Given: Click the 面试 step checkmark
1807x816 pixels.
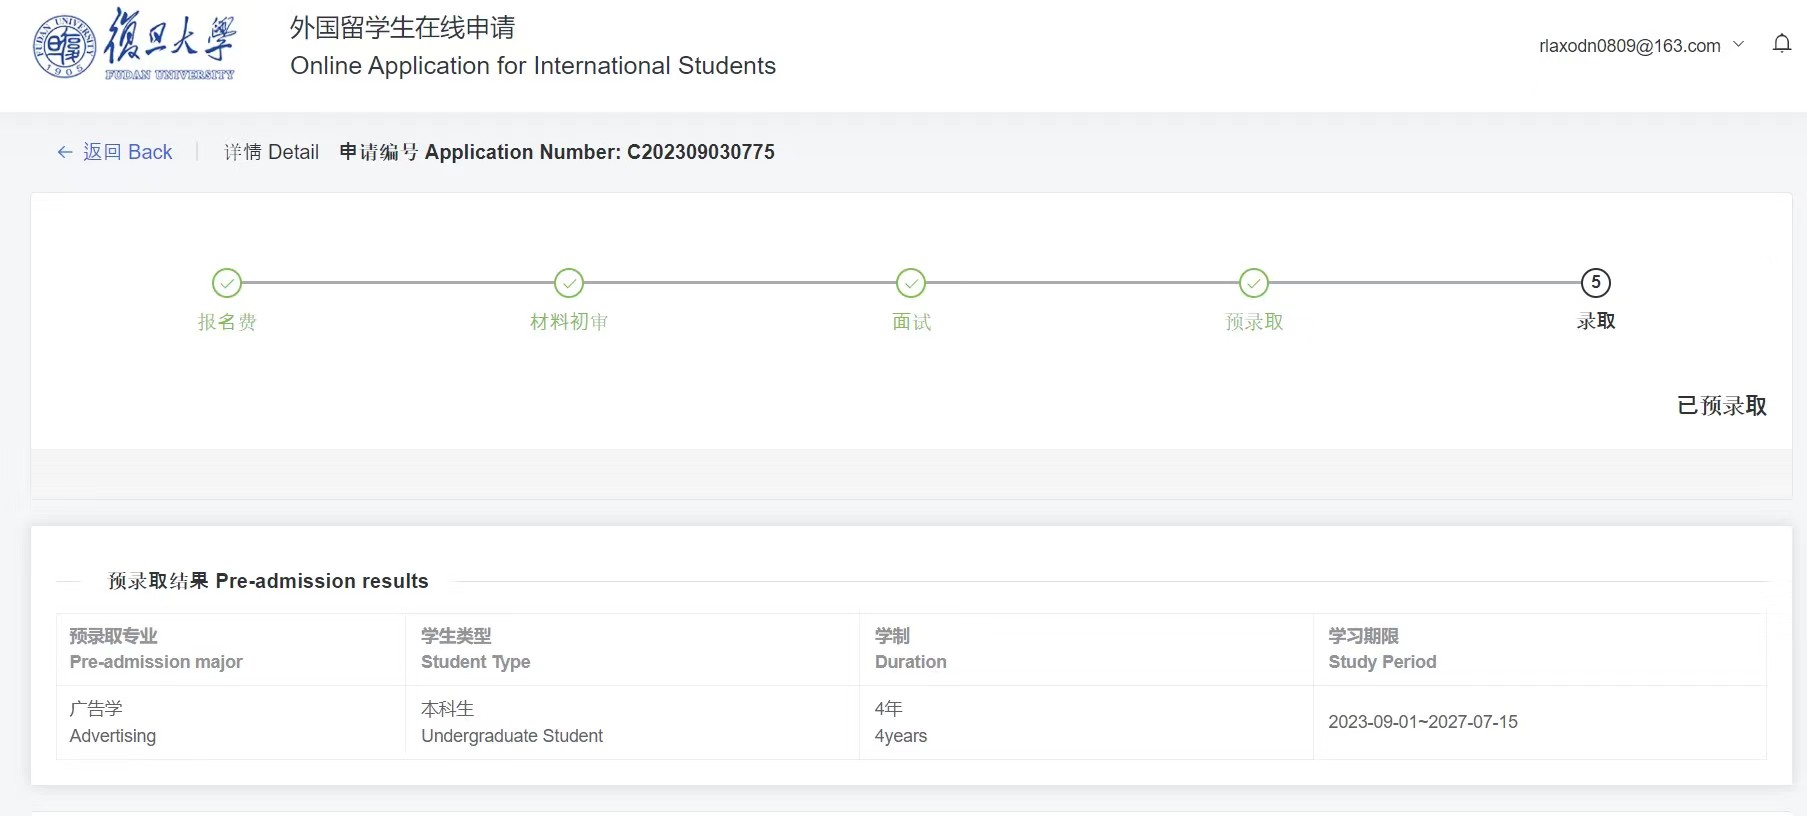Looking at the screenshot, I should [911, 283].
